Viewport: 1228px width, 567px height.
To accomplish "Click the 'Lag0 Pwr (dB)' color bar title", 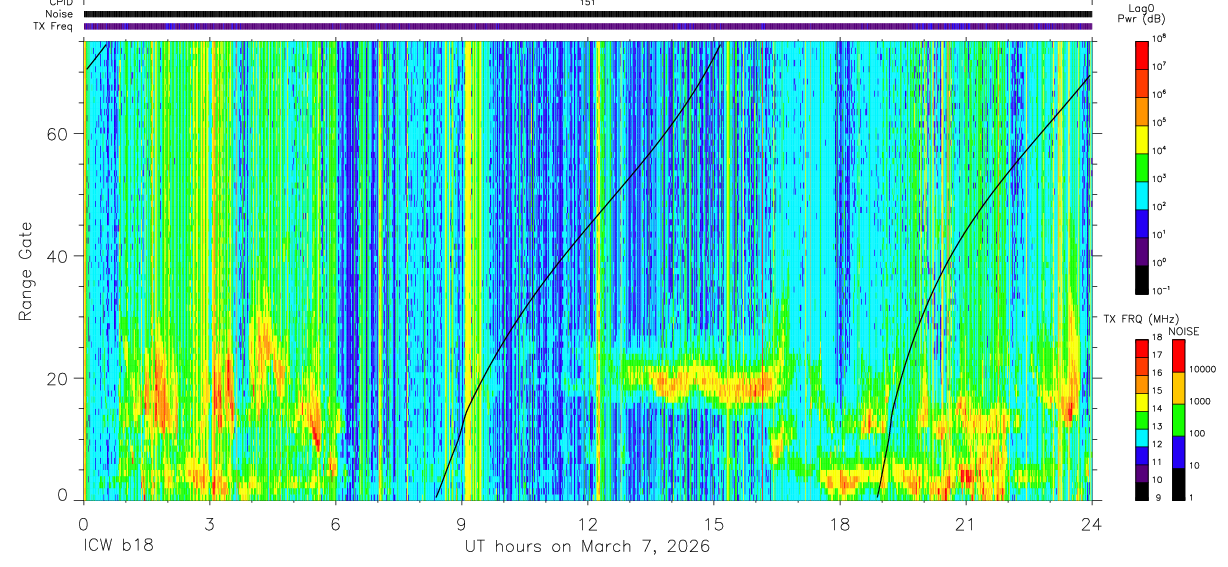I will coord(1141,14).
